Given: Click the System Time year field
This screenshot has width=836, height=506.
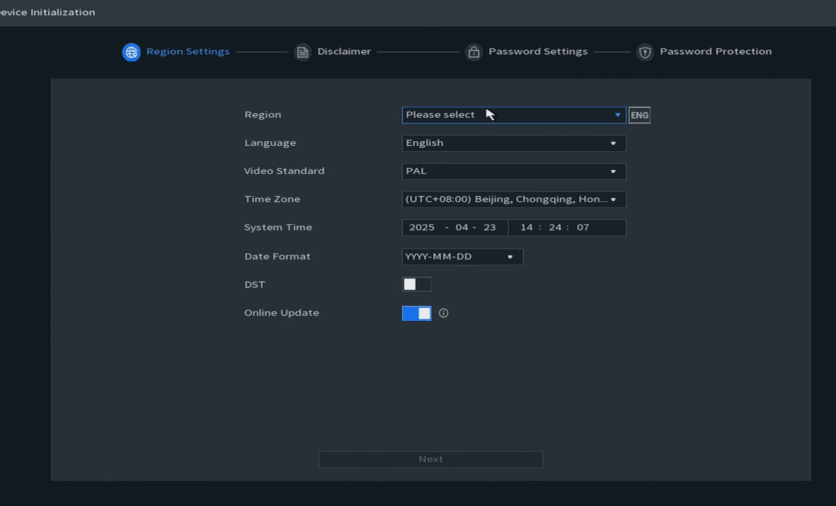Looking at the screenshot, I should (x=422, y=228).
